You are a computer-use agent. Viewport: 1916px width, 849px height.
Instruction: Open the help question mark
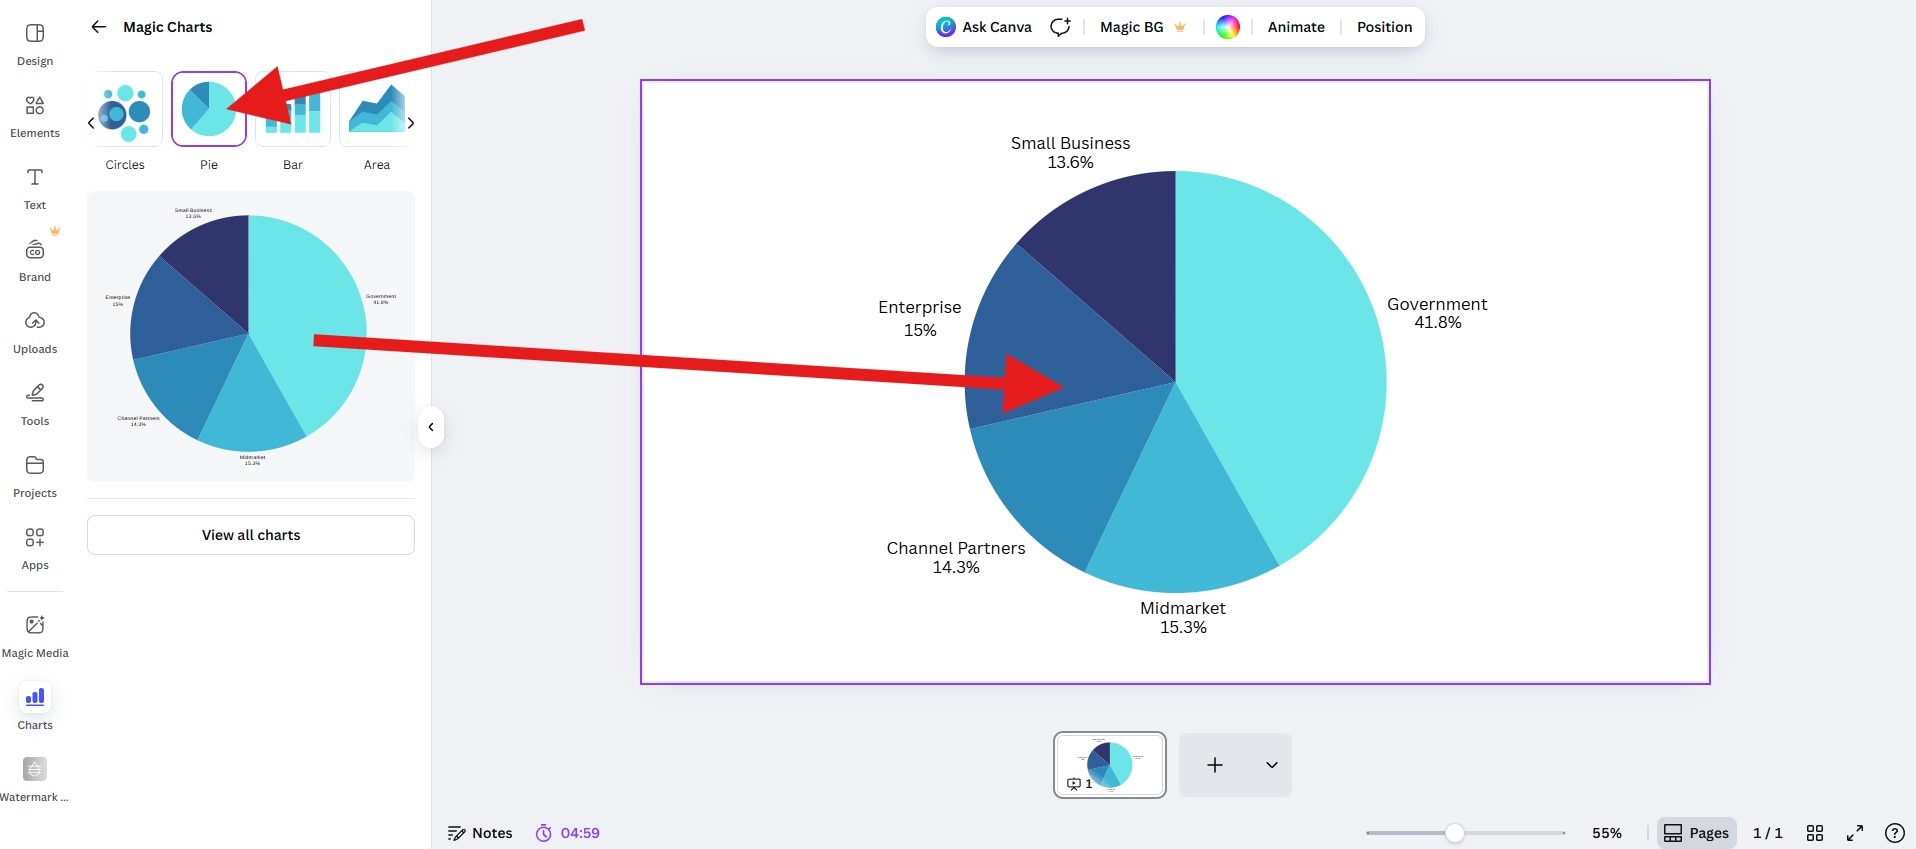click(x=1894, y=833)
